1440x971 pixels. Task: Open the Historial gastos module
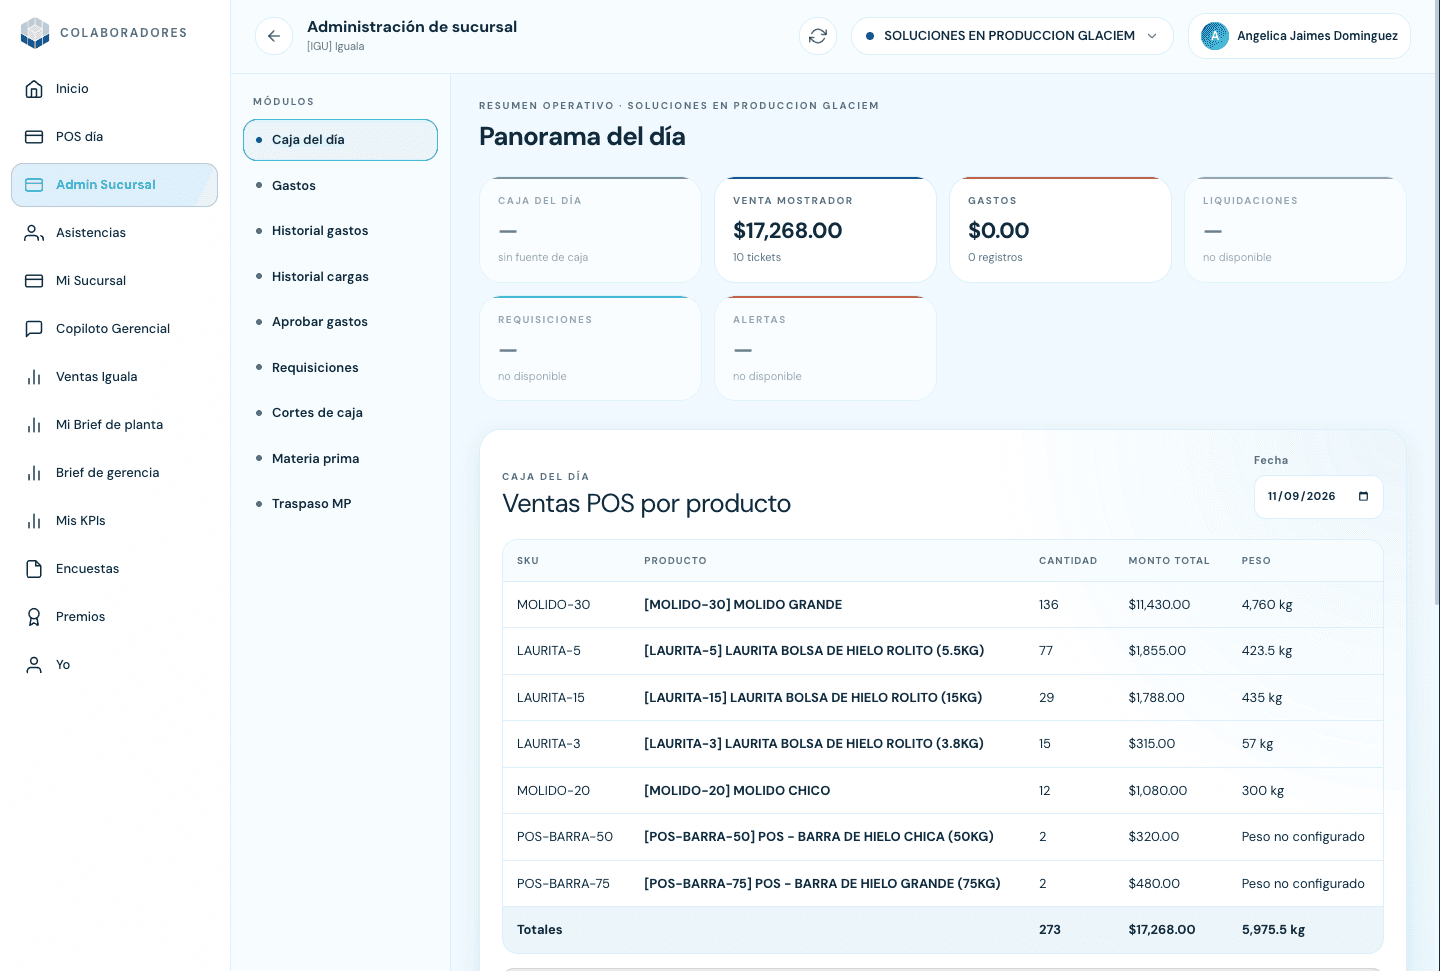click(340, 231)
